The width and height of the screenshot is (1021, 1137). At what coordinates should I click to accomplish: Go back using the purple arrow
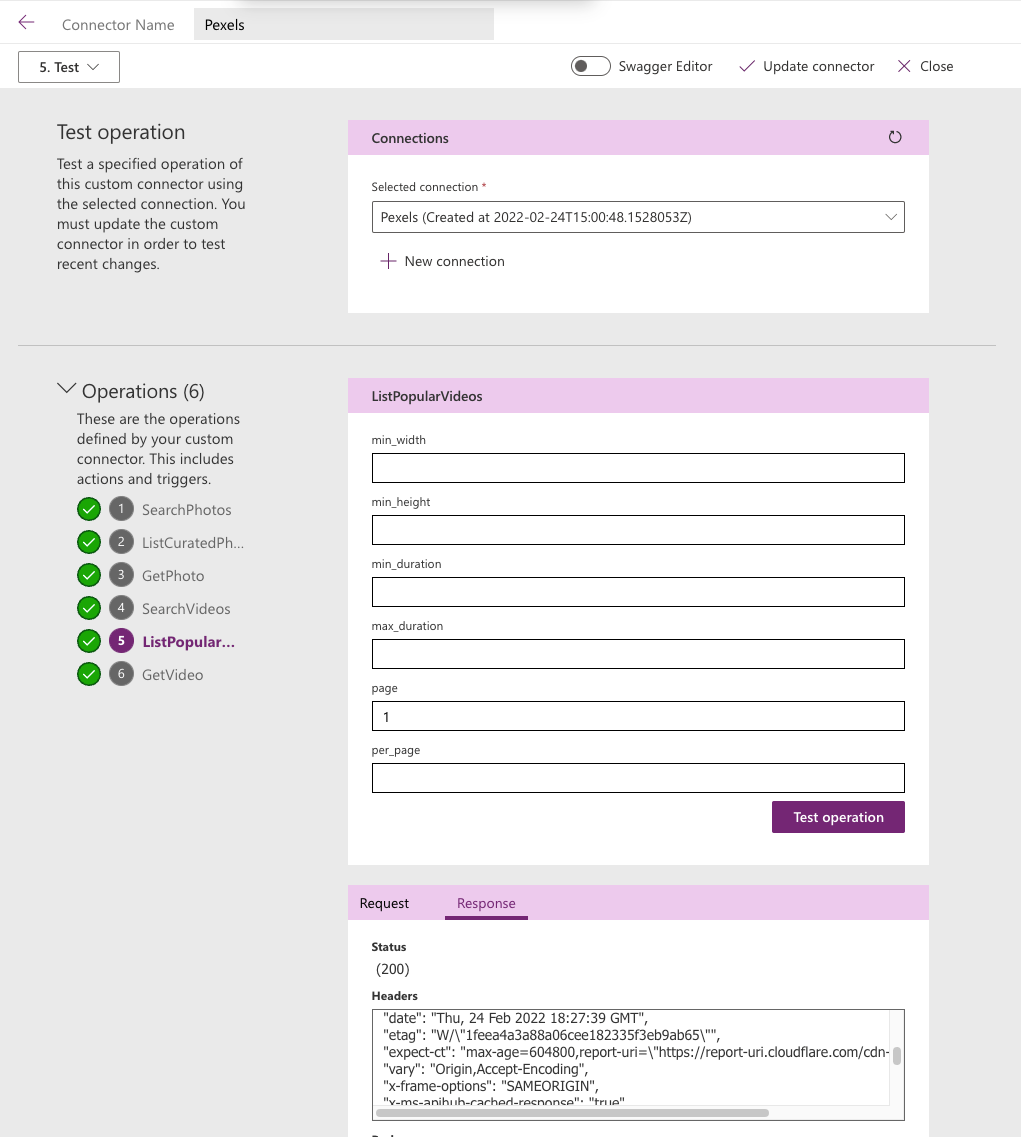tap(26, 22)
